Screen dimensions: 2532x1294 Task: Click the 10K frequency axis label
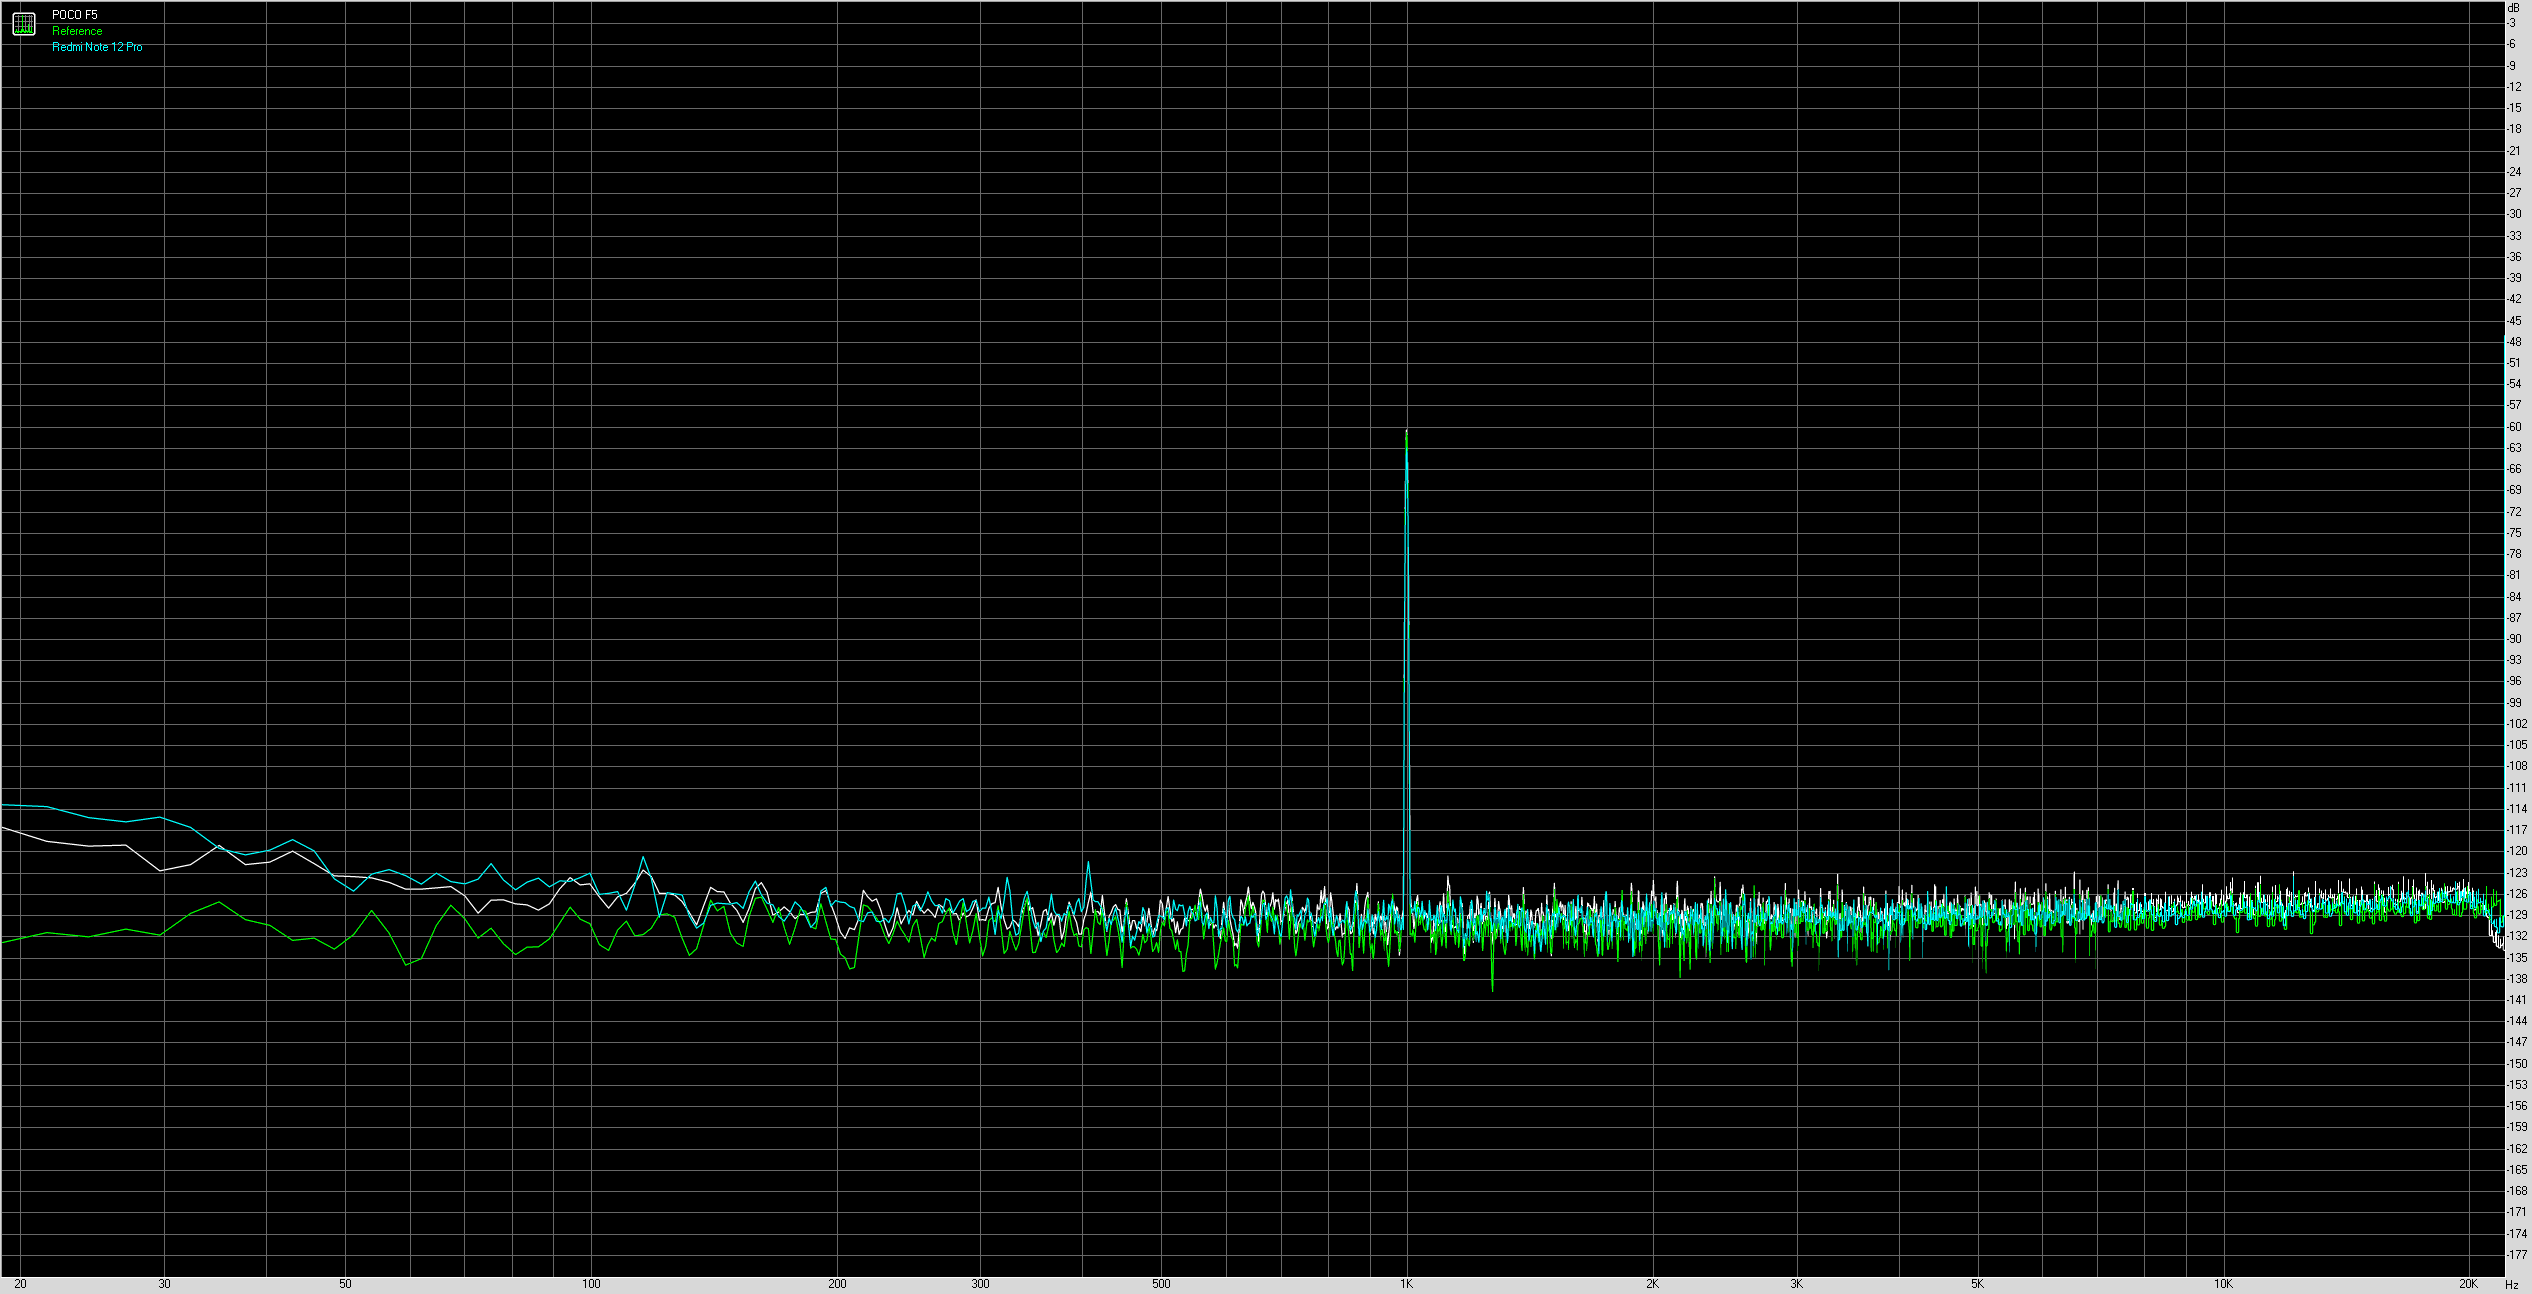coord(2222,1284)
